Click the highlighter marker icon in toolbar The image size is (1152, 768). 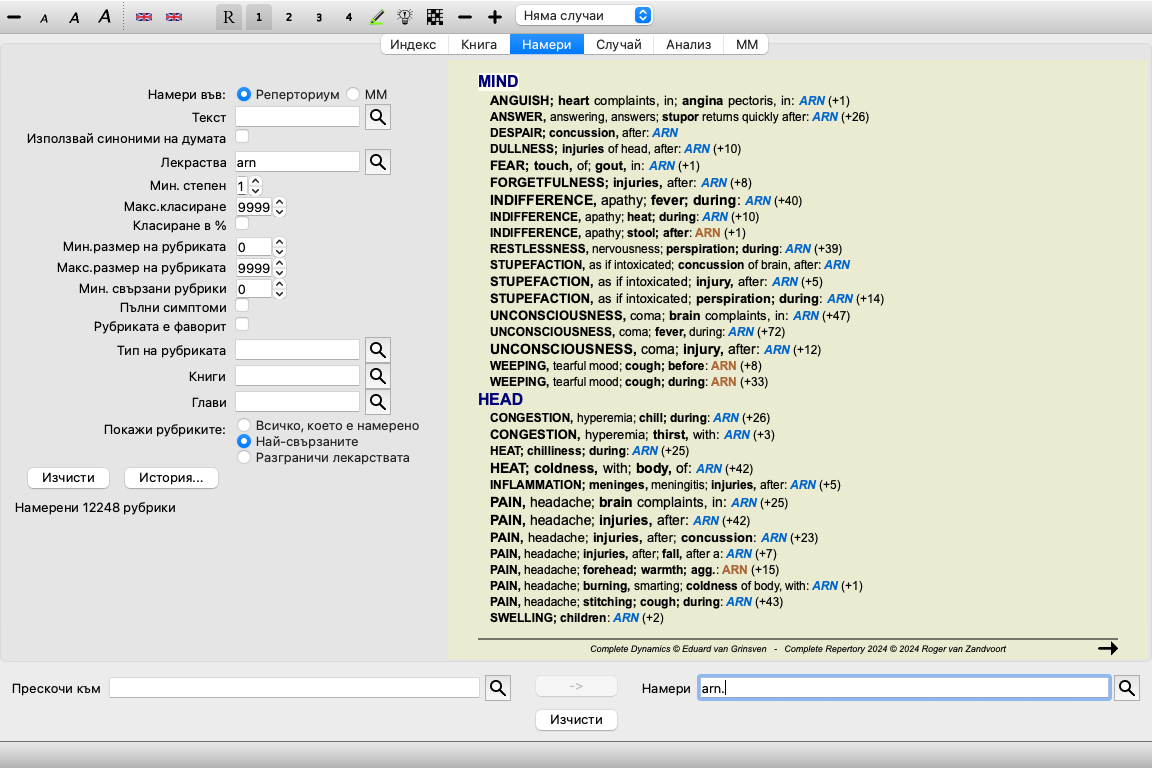coord(377,17)
